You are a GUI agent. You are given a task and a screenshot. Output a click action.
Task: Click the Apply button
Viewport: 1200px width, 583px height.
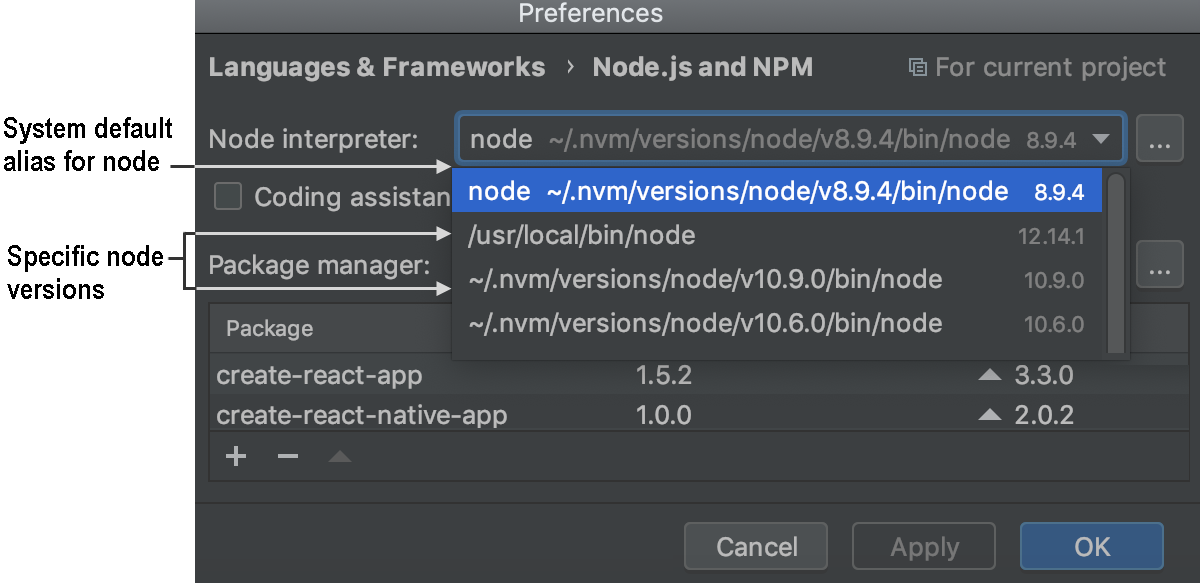924,547
